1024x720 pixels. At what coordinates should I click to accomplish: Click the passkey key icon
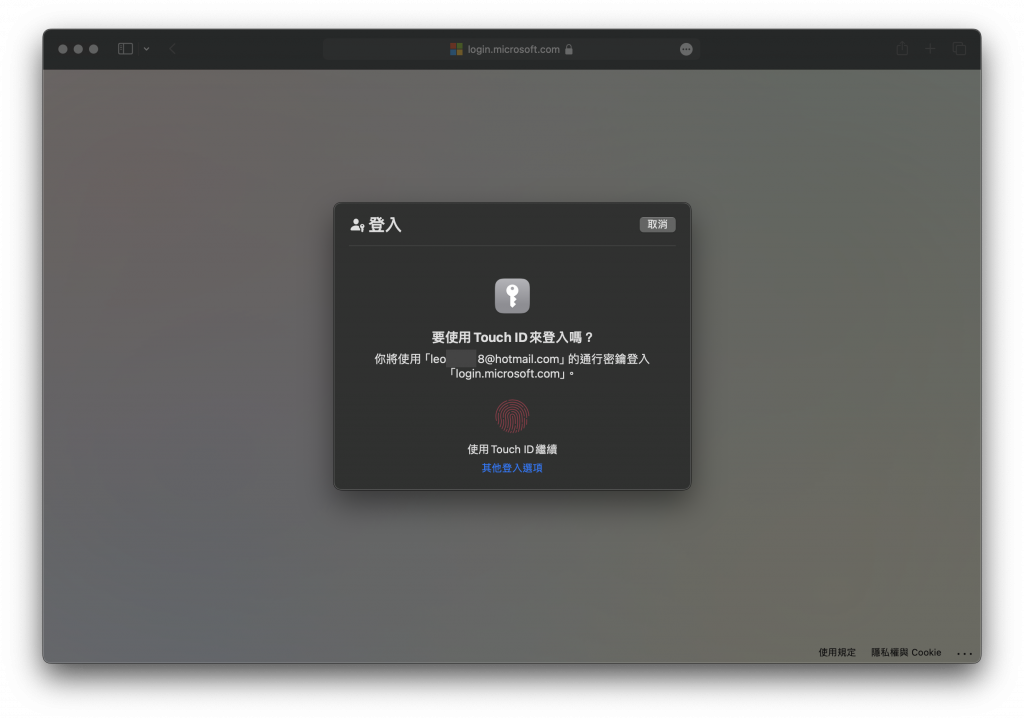pyautogui.click(x=512, y=296)
